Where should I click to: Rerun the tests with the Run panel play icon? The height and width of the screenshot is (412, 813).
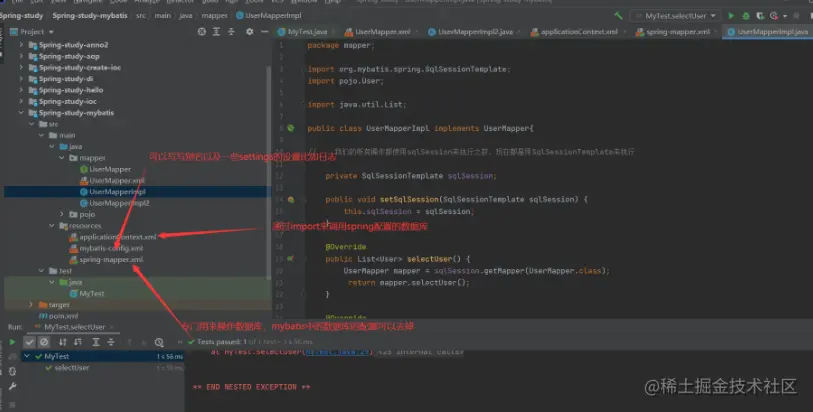pos(12,343)
